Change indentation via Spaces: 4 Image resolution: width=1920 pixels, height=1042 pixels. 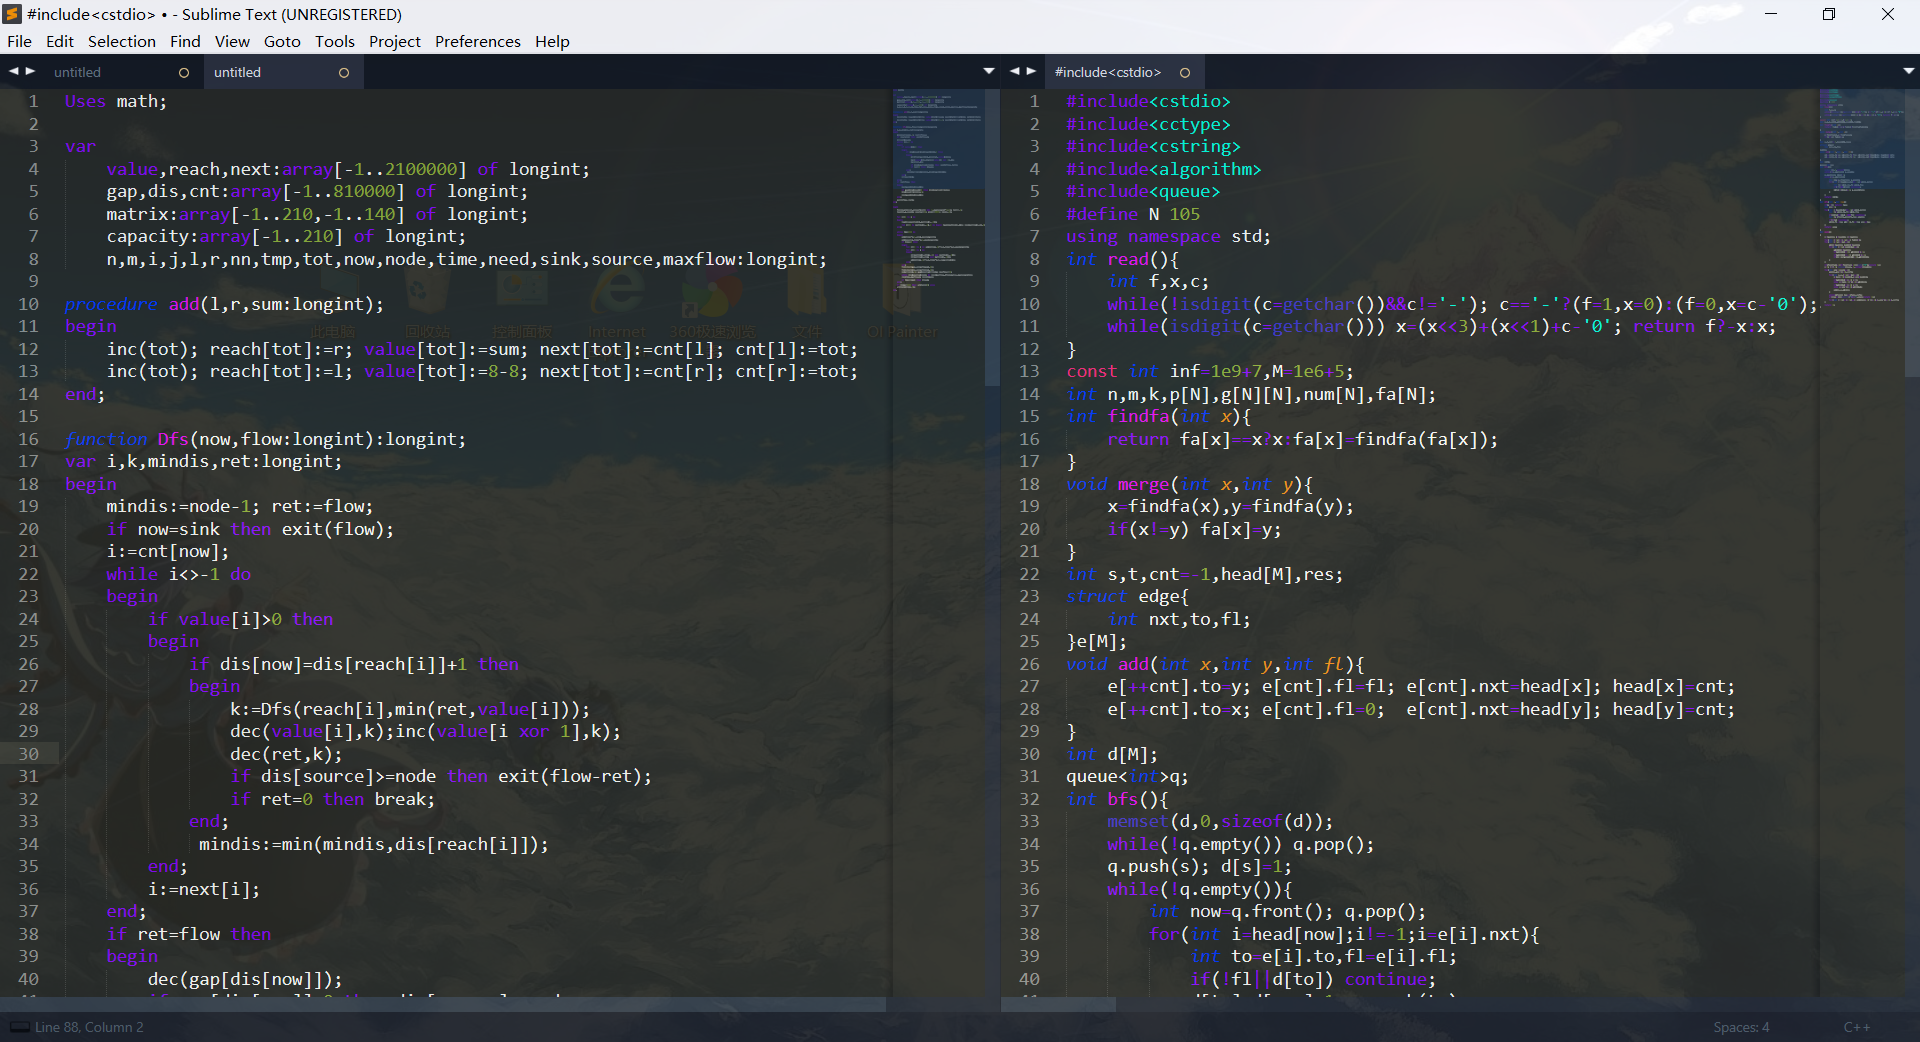click(x=1741, y=1027)
